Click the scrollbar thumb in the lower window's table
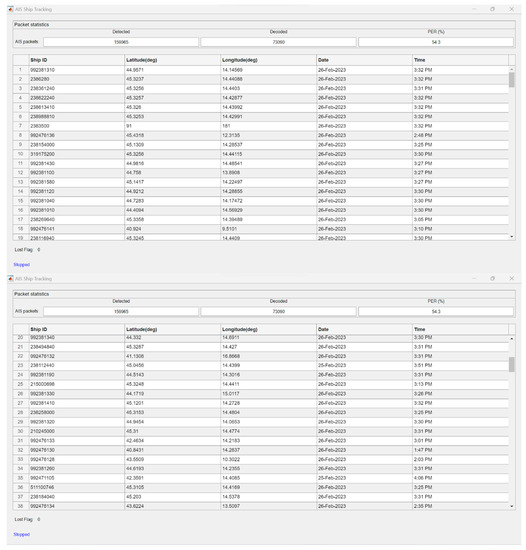Screen dimensions: 526x550 [x=512, y=364]
